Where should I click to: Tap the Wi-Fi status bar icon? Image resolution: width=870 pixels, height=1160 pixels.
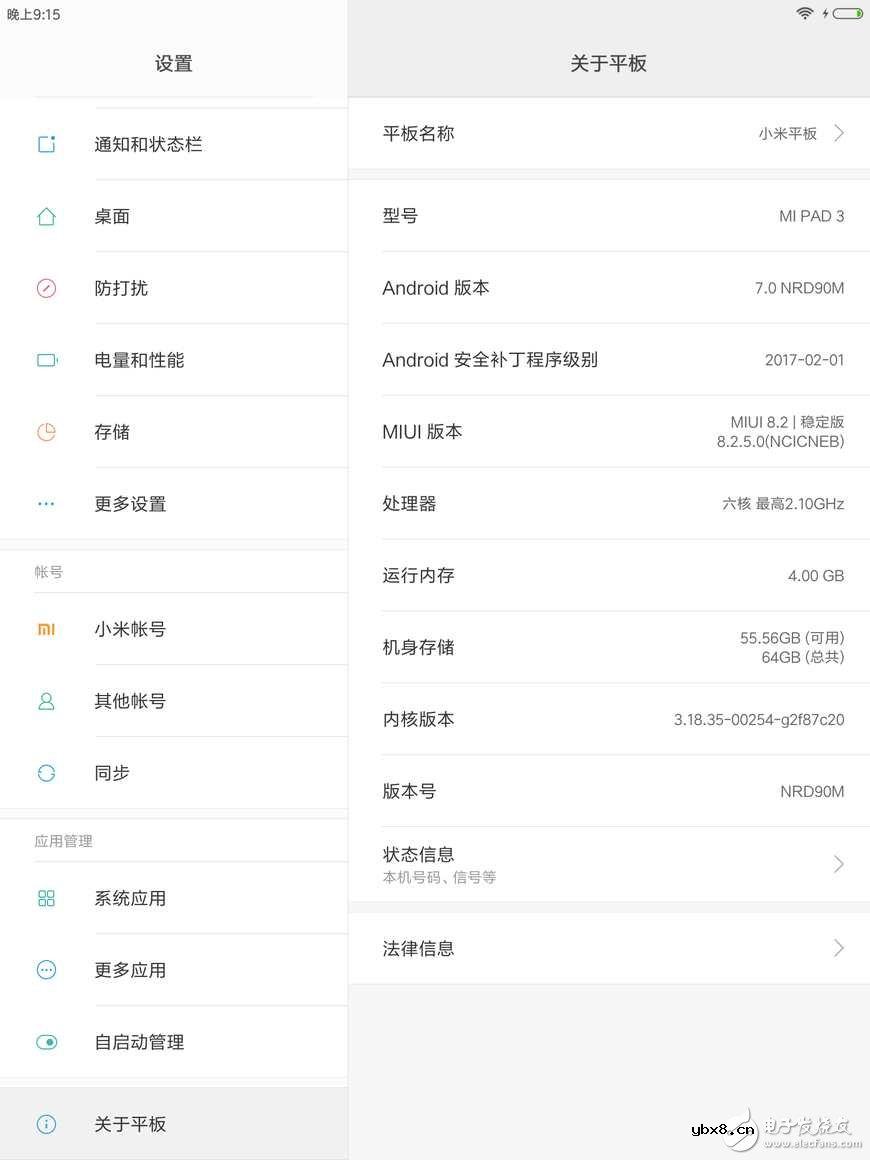click(x=806, y=14)
